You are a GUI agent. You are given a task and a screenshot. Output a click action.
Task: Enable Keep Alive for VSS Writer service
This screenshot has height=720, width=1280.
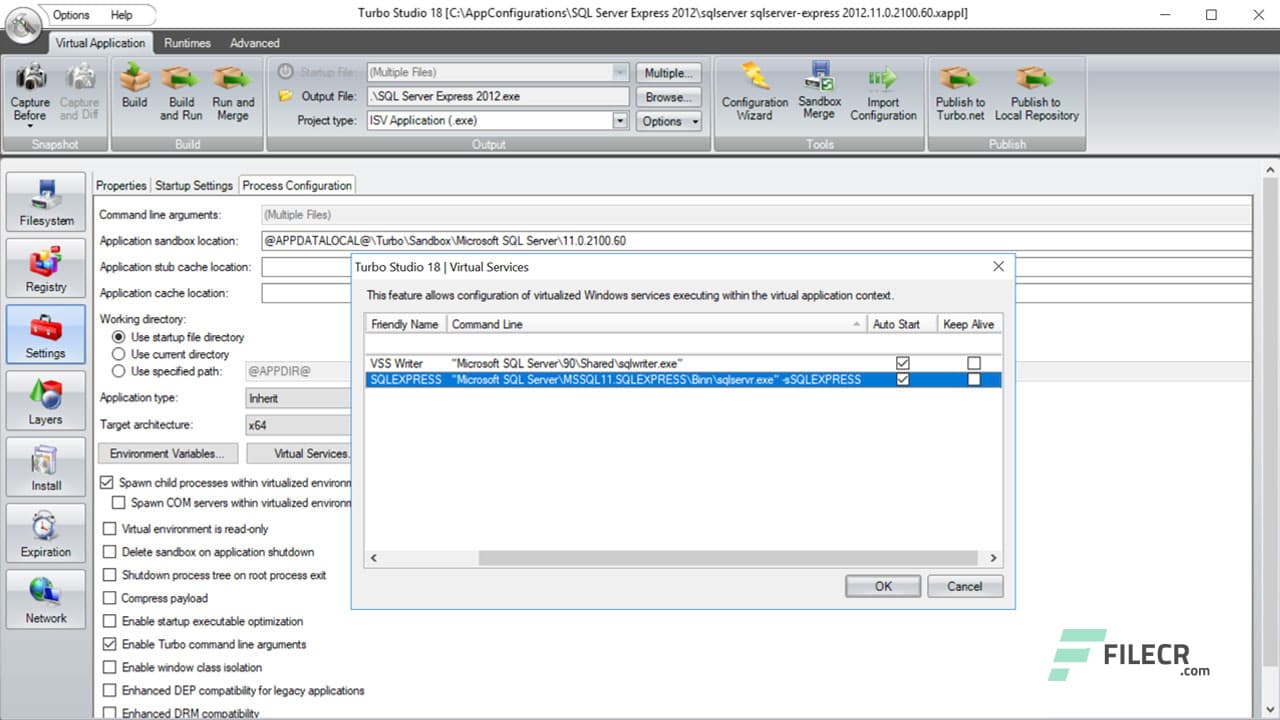[x=973, y=363]
